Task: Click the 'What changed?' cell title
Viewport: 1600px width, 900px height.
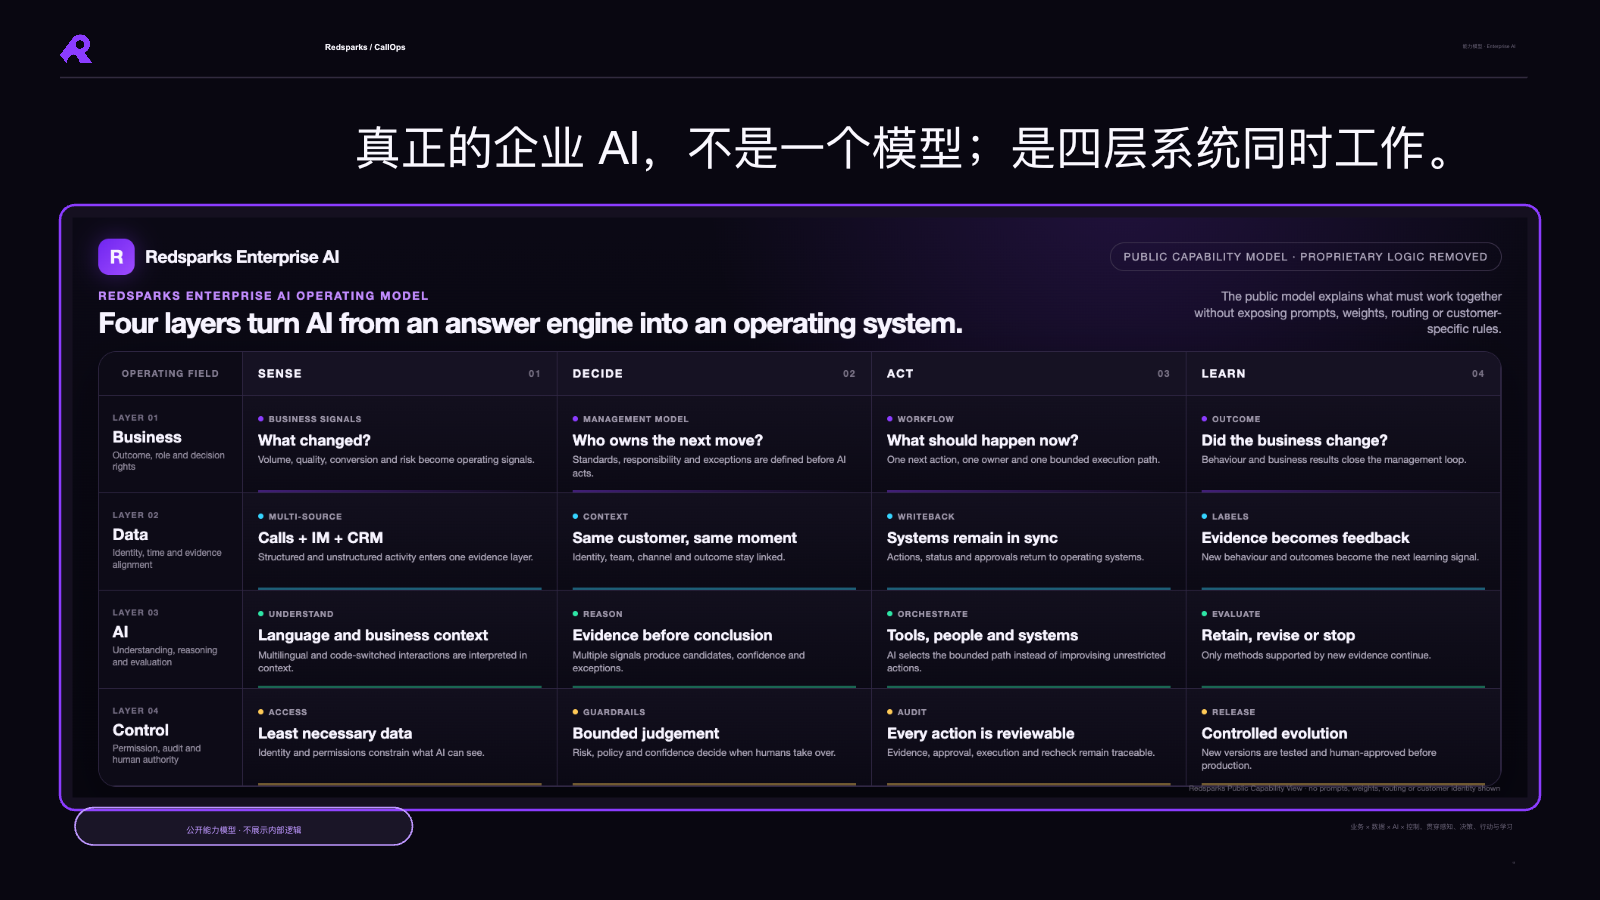Action: coord(314,440)
